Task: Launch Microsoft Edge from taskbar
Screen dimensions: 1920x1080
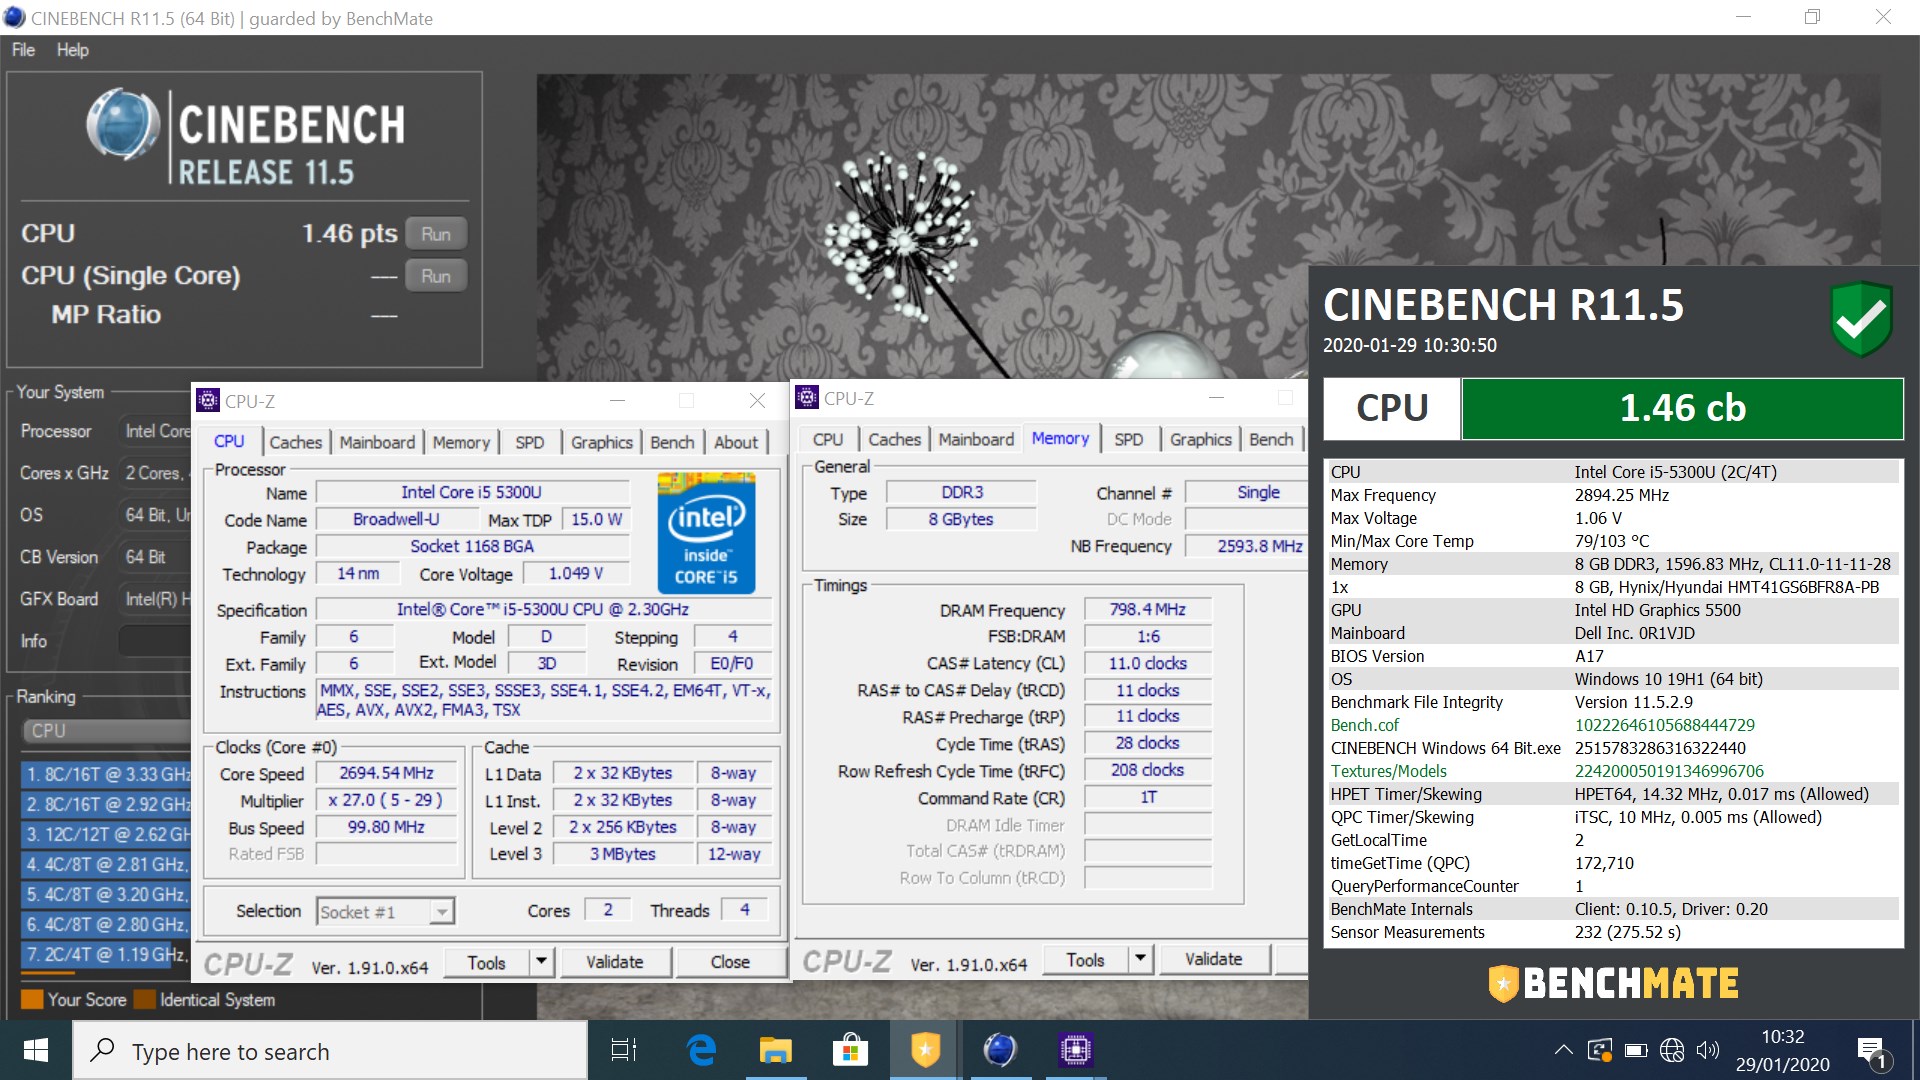Action: [702, 1050]
